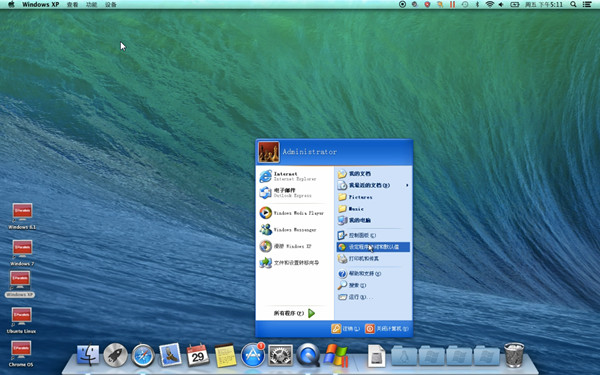This screenshot has width=600, height=375.
Task: Click the Log Off button
Action: 346,328
